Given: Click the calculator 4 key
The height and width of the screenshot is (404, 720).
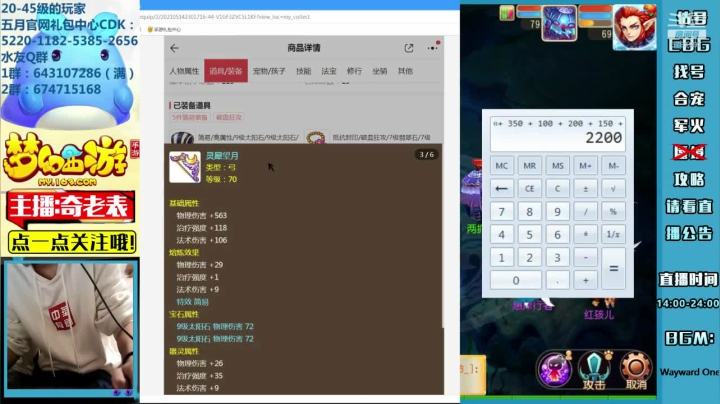Looking at the screenshot, I should point(501,235).
